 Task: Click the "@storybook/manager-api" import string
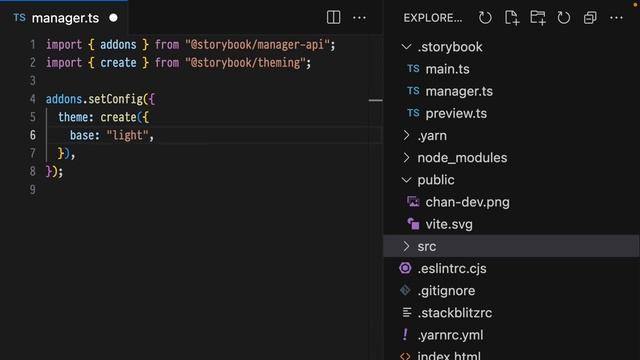pyautogui.click(x=257, y=44)
